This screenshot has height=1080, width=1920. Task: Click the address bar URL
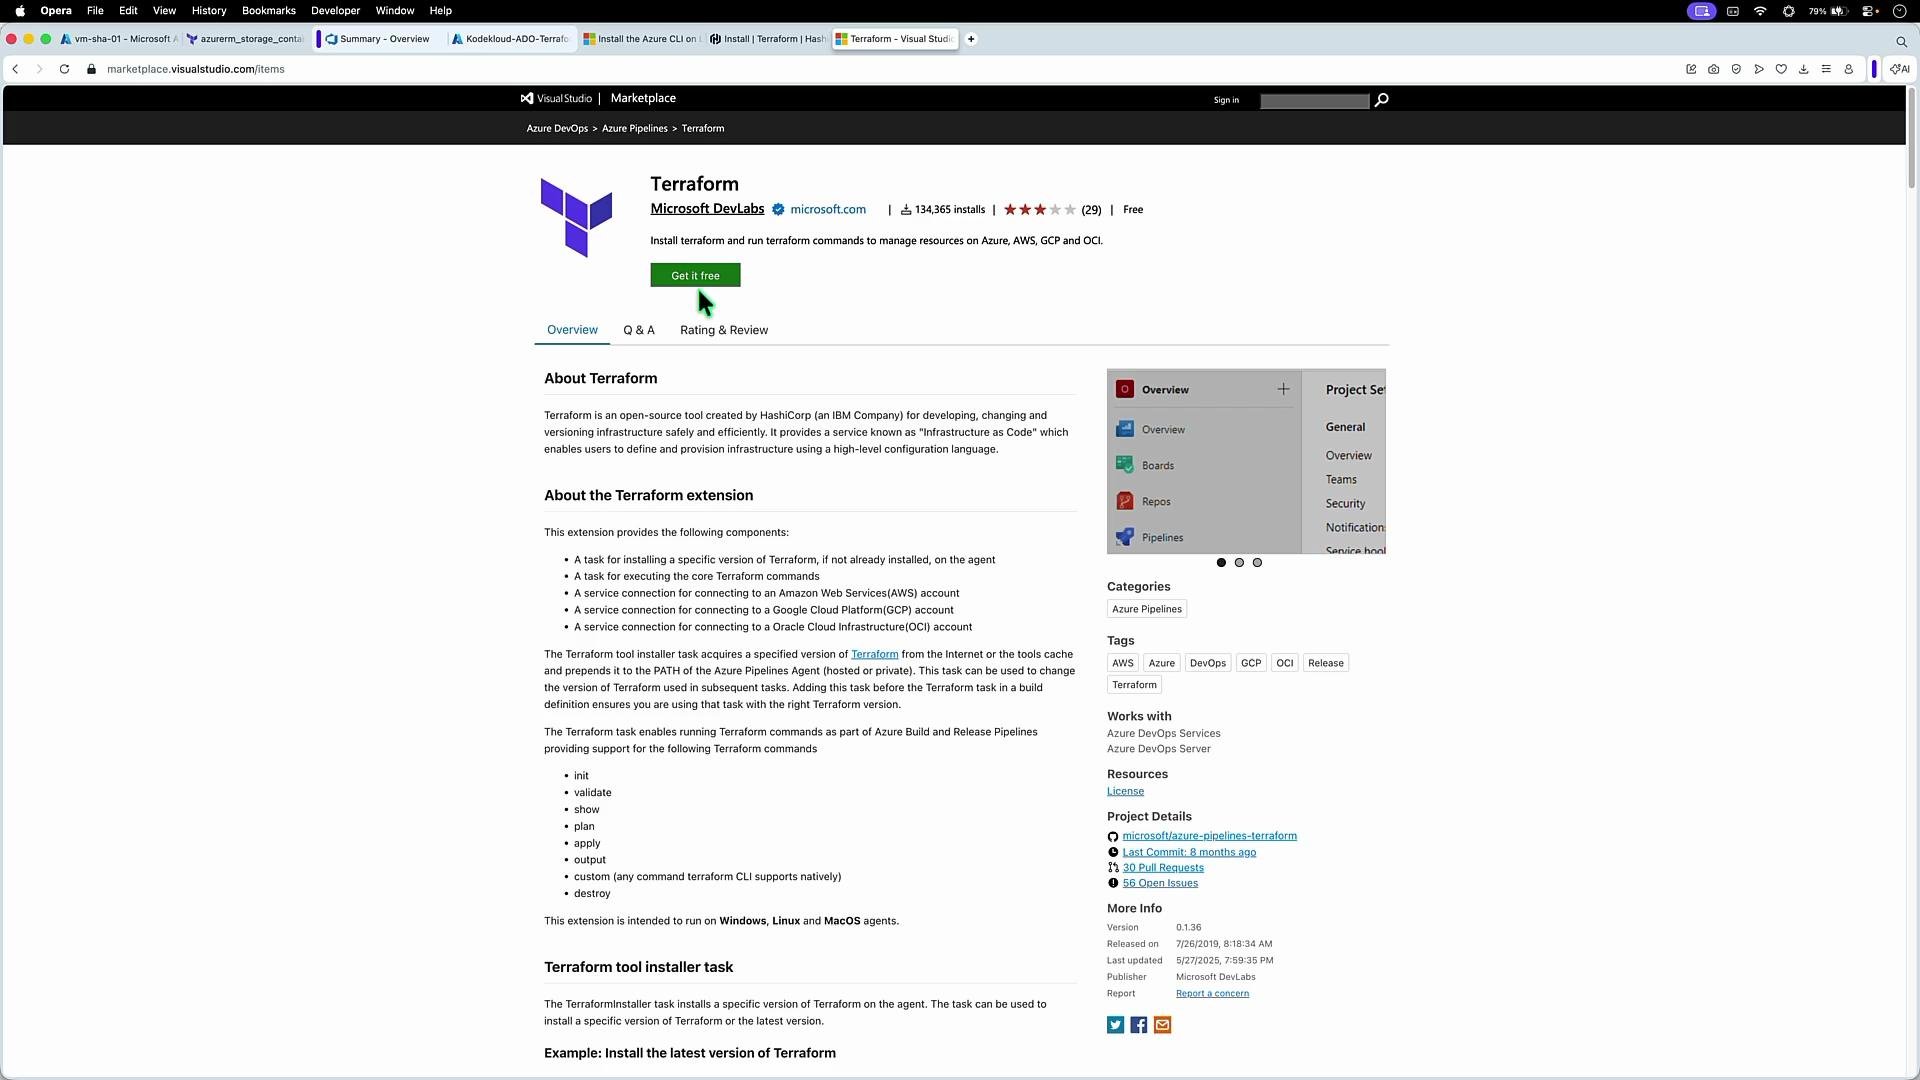click(196, 69)
